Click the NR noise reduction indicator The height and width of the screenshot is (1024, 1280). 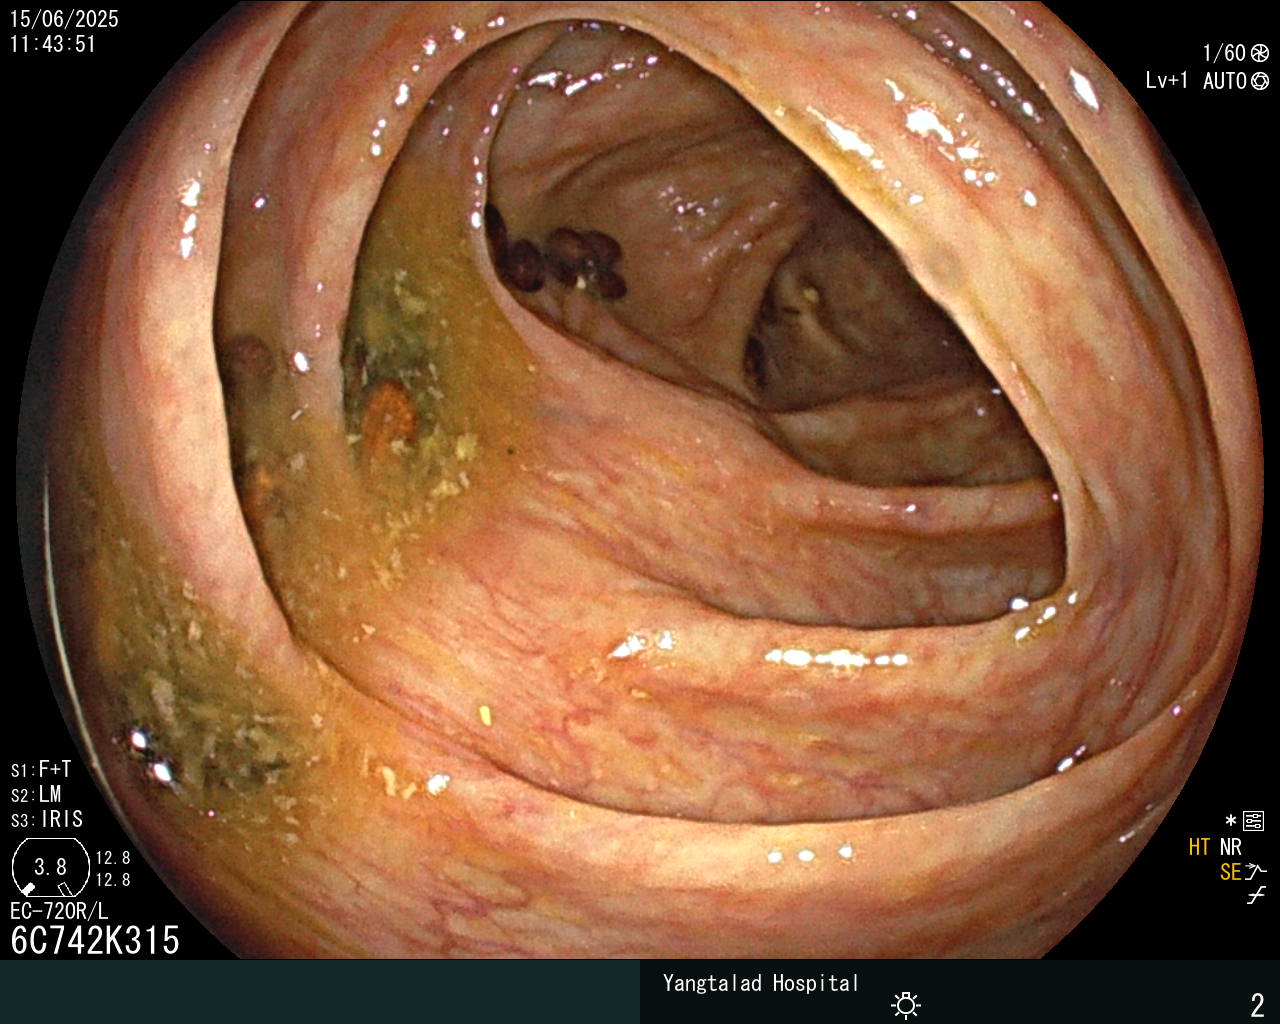[x=1230, y=847]
